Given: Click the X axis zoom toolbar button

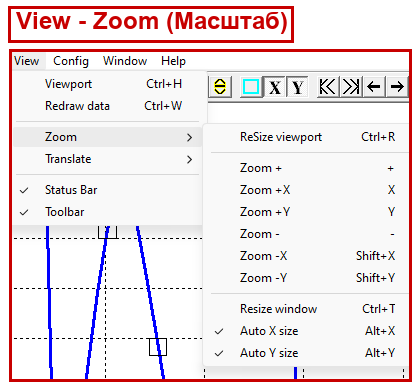Looking at the screenshot, I should point(275,87).
